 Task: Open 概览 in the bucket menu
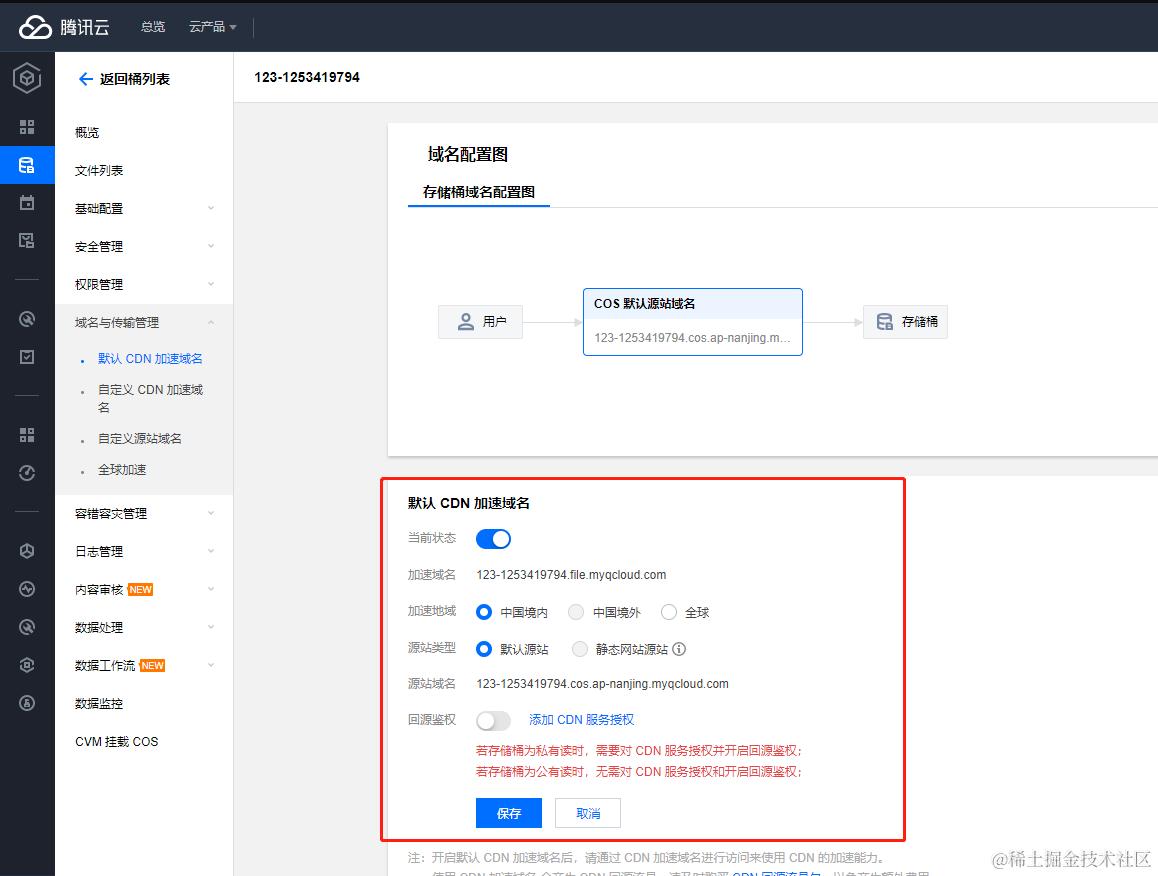pyautogui.click(x=87, y=132)
